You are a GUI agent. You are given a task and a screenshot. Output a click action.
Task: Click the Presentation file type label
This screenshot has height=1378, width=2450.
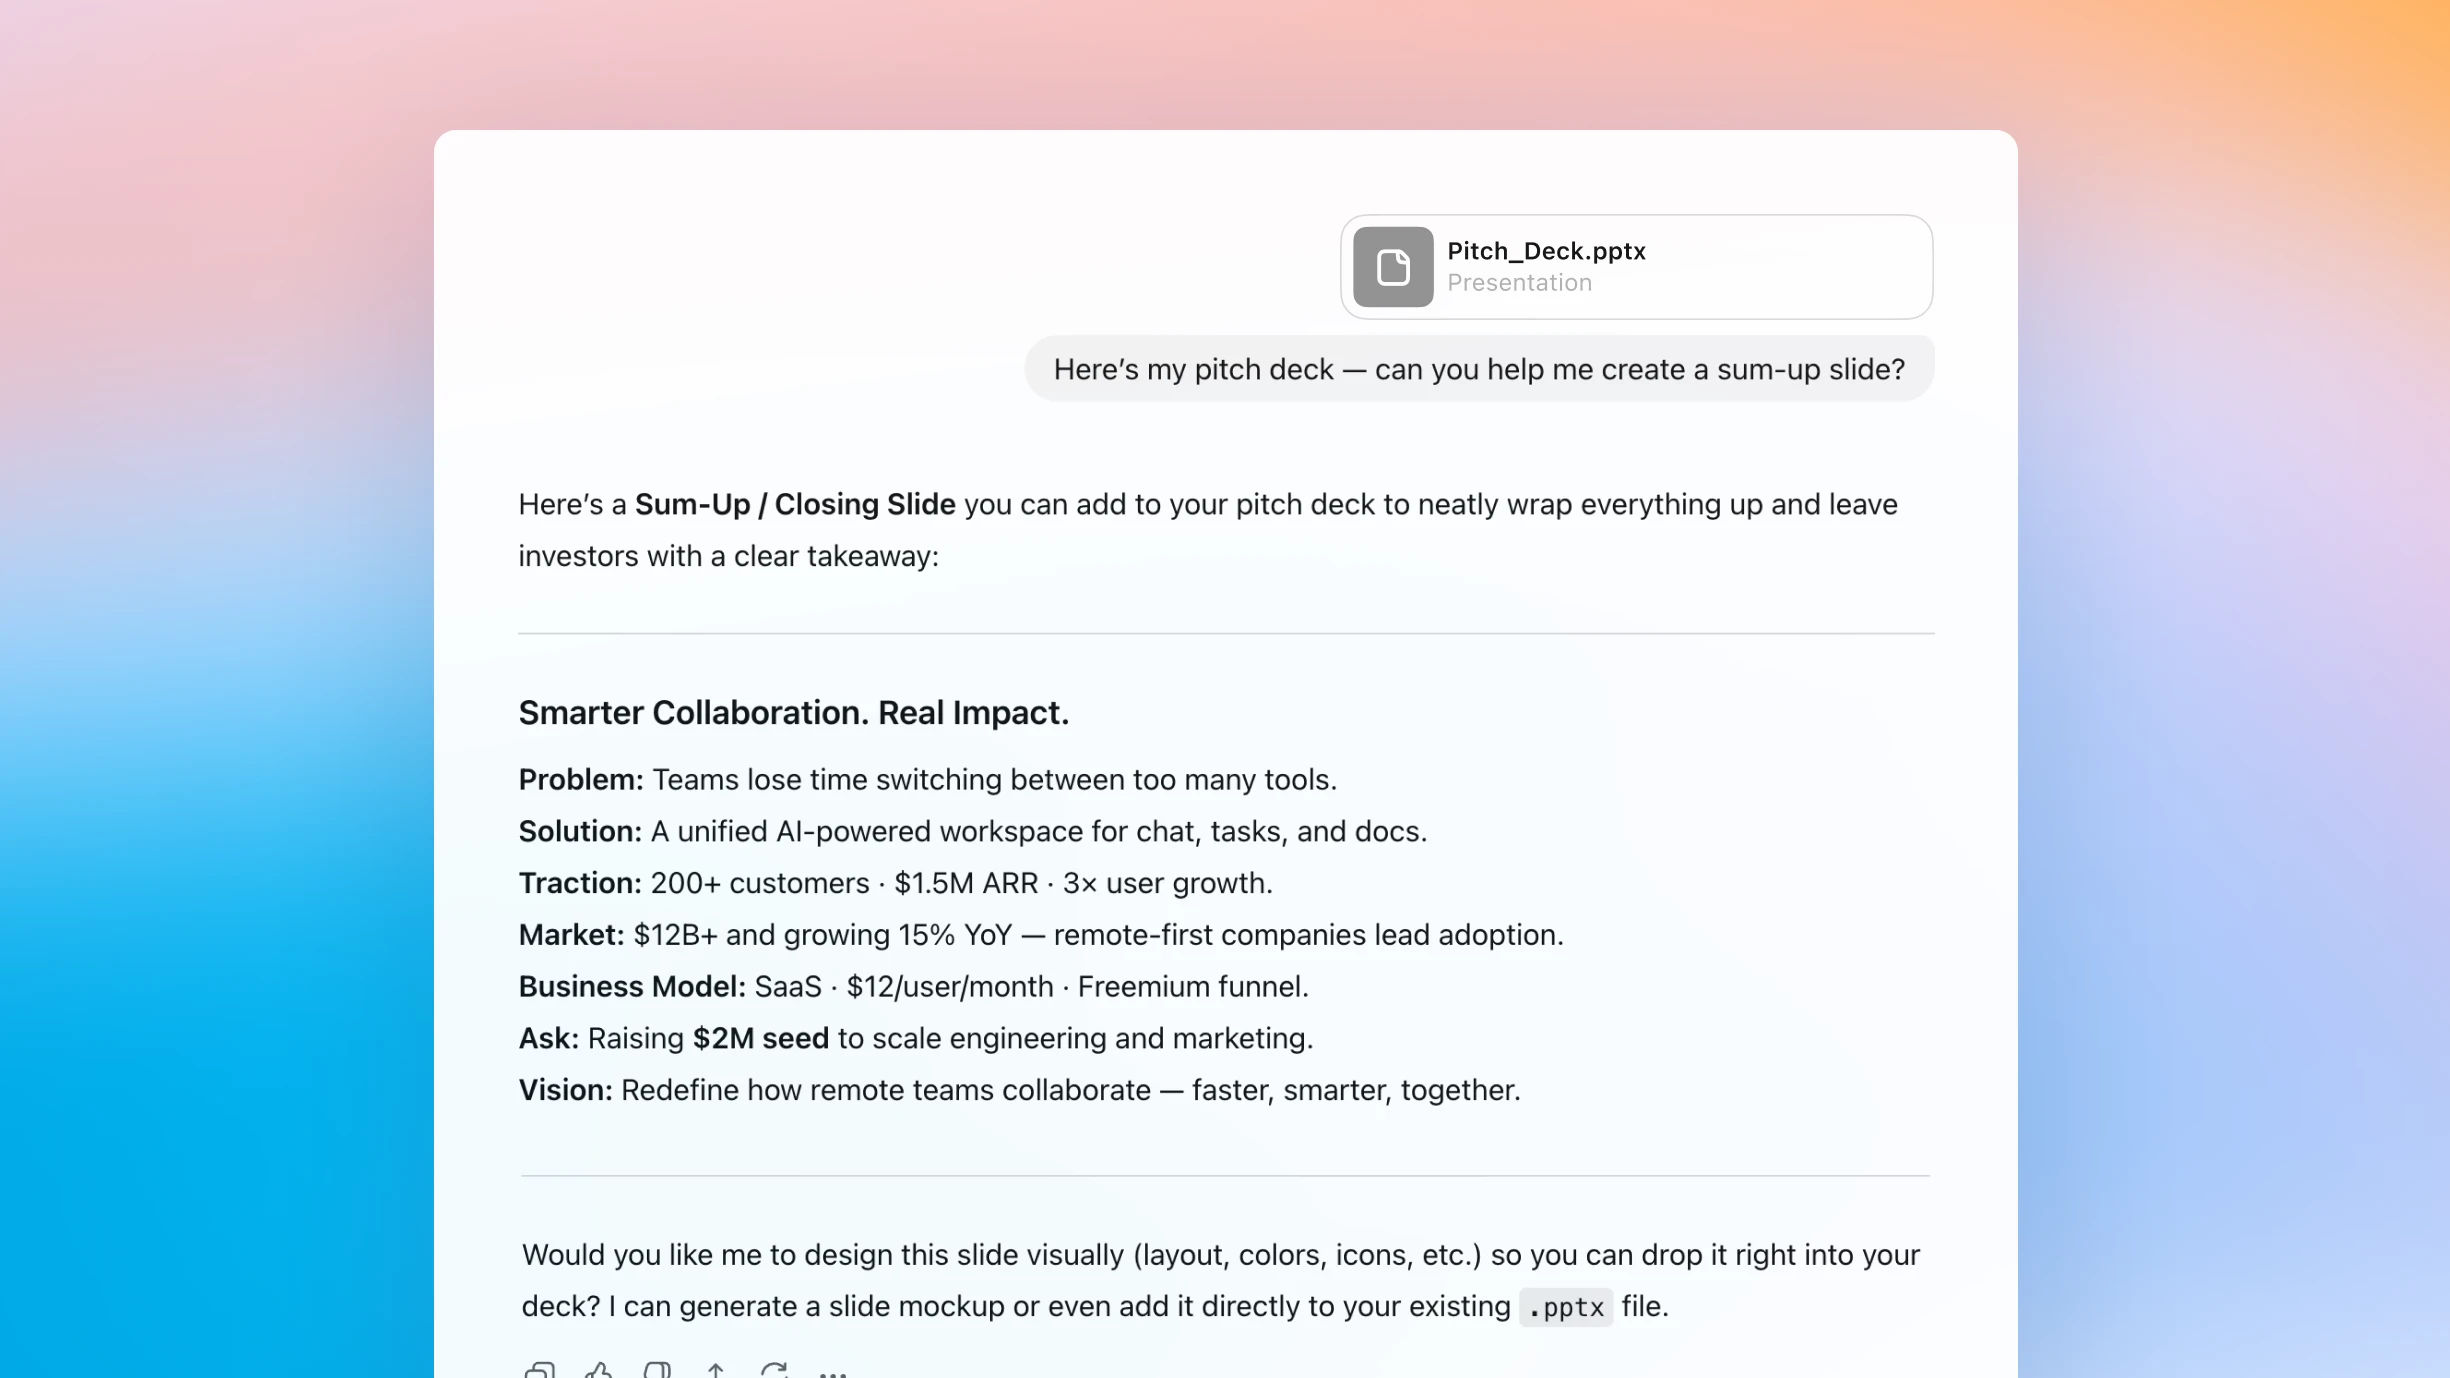click(x=1518, y=283)
